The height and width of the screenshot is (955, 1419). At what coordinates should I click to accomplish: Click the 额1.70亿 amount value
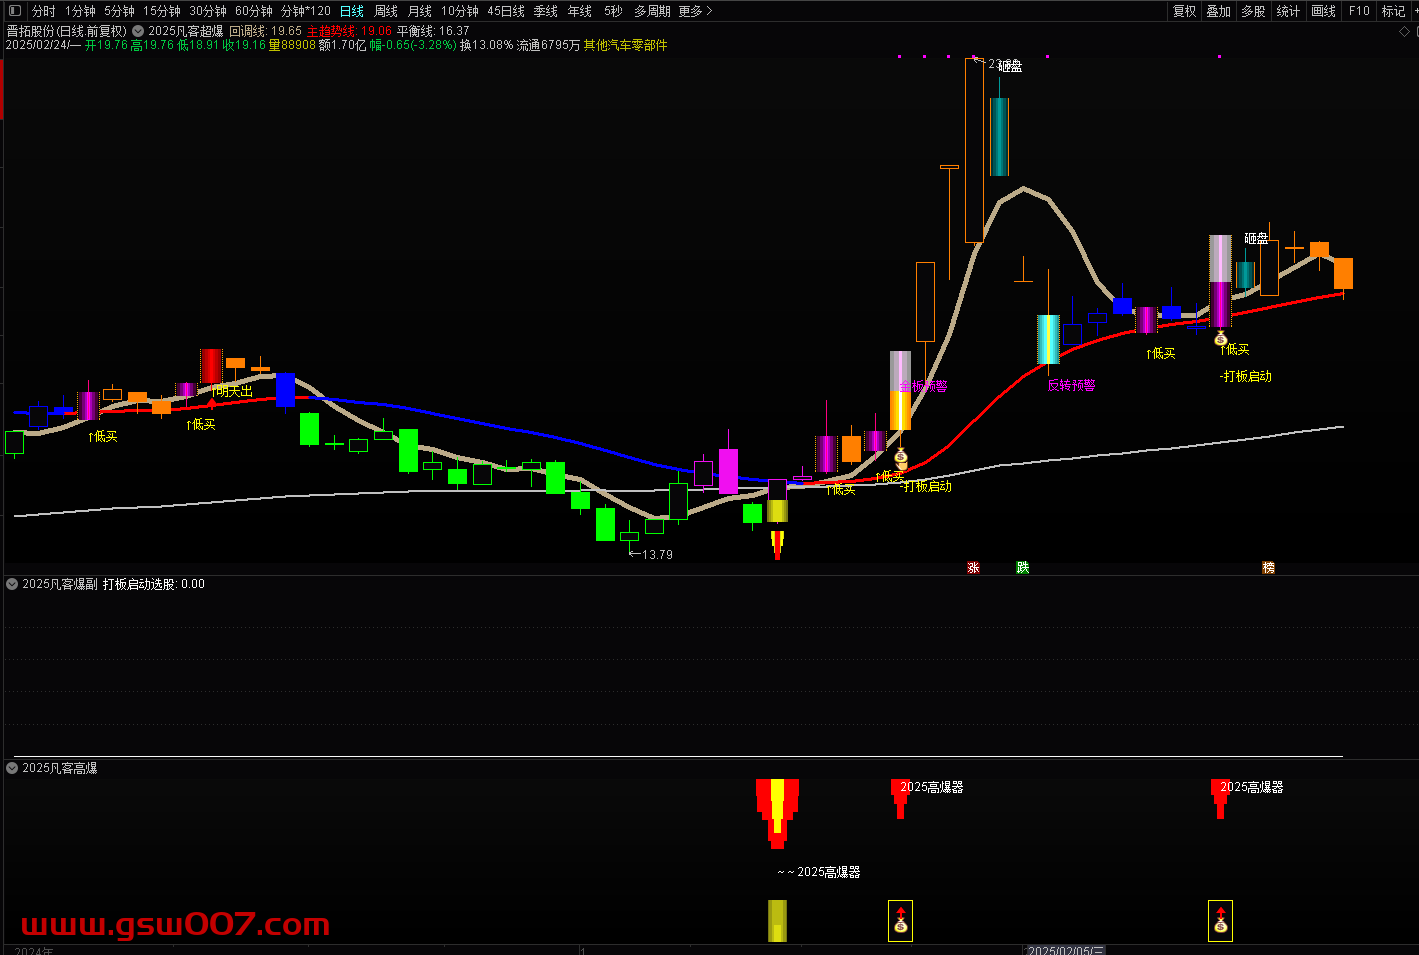(x=342, y=45)
